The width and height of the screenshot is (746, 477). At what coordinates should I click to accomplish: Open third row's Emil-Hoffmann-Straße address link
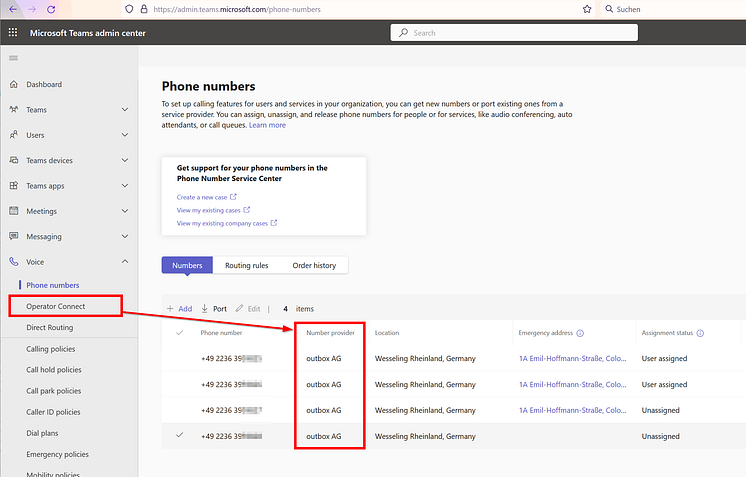coord(572,410)
